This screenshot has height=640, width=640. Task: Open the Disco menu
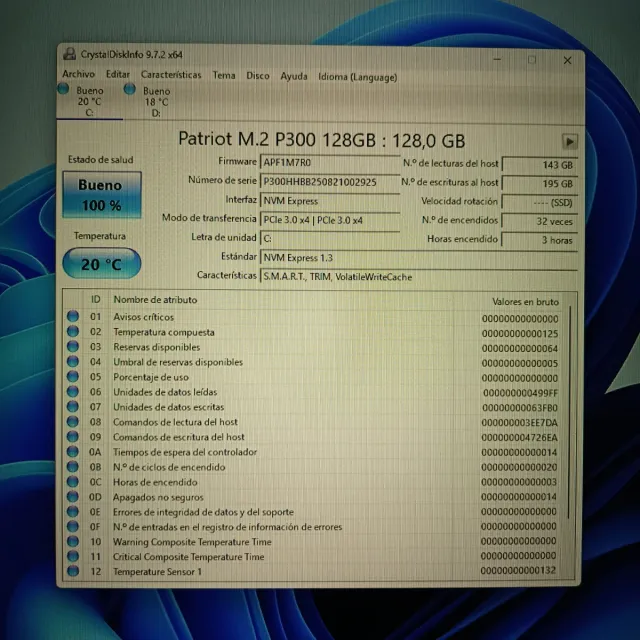click(x=258, y=75)
